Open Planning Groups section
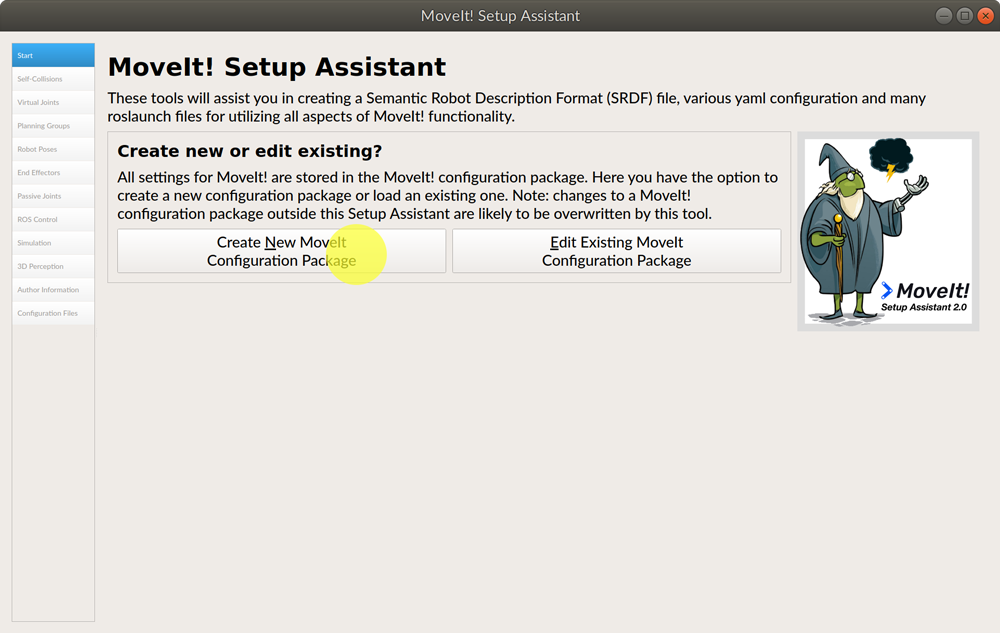1000x633 pixels. [x=53, y=126]
